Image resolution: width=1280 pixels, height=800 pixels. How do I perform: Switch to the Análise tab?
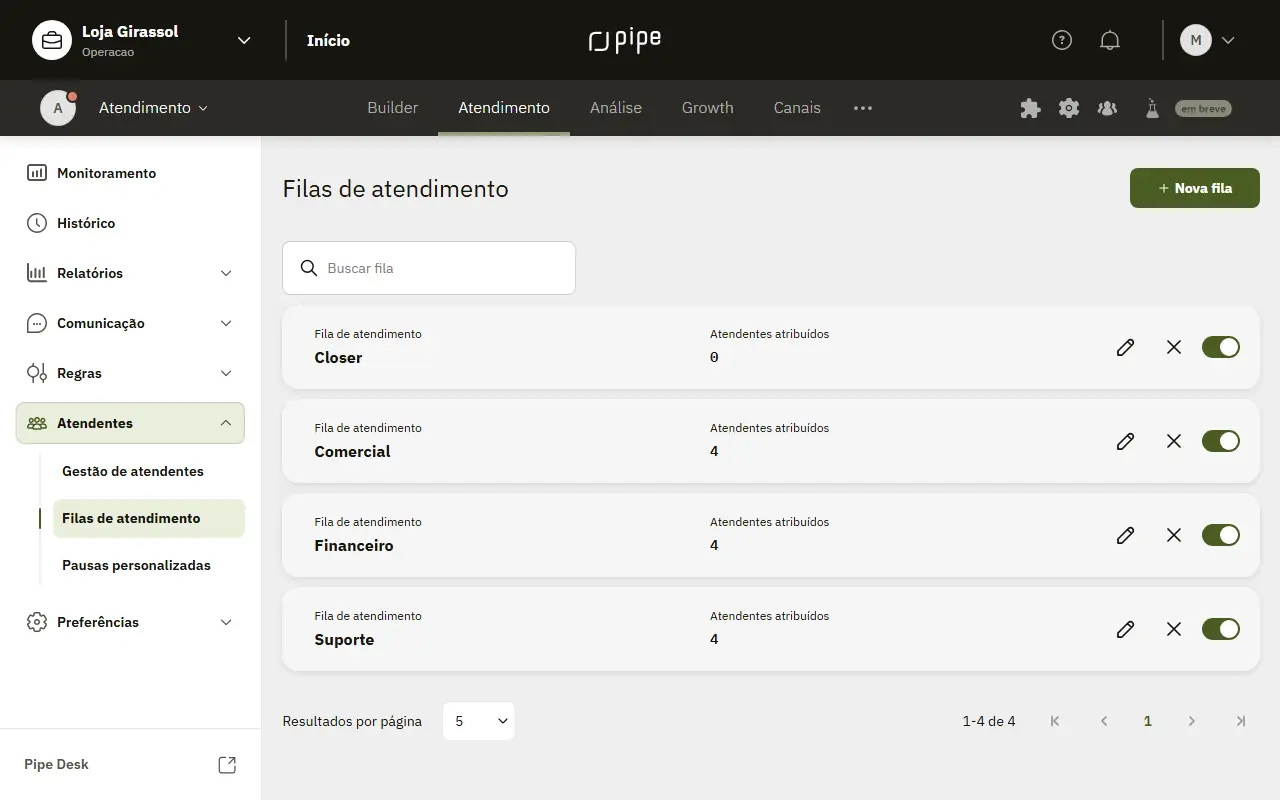tap(616, 108)
